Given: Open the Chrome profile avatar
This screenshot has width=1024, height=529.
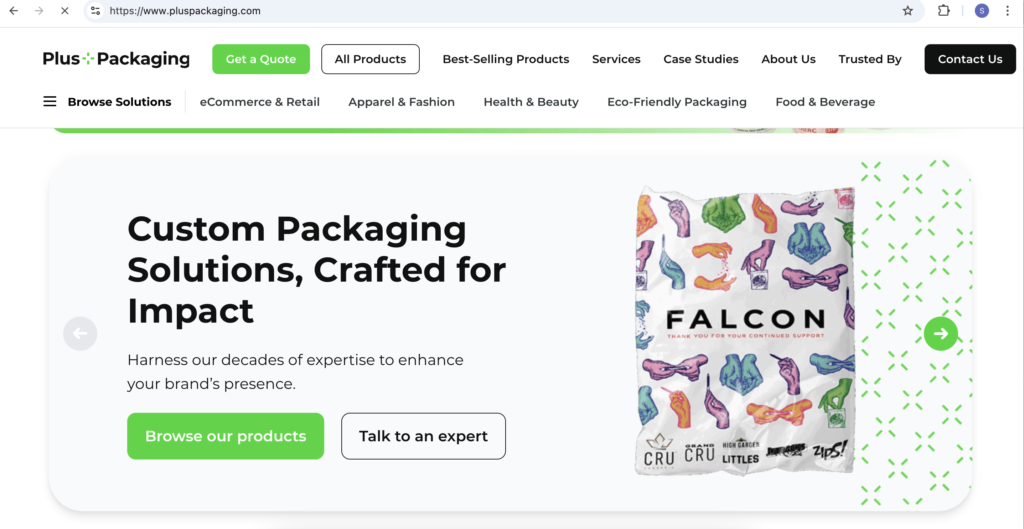Looking at the screenshot, I should [981, 11].
